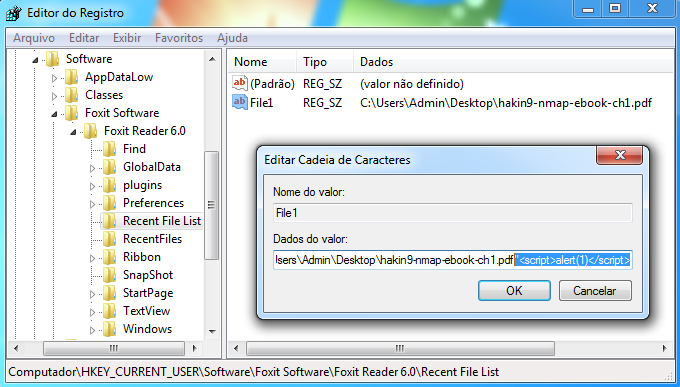Click the StartPage folder icon

110,293
